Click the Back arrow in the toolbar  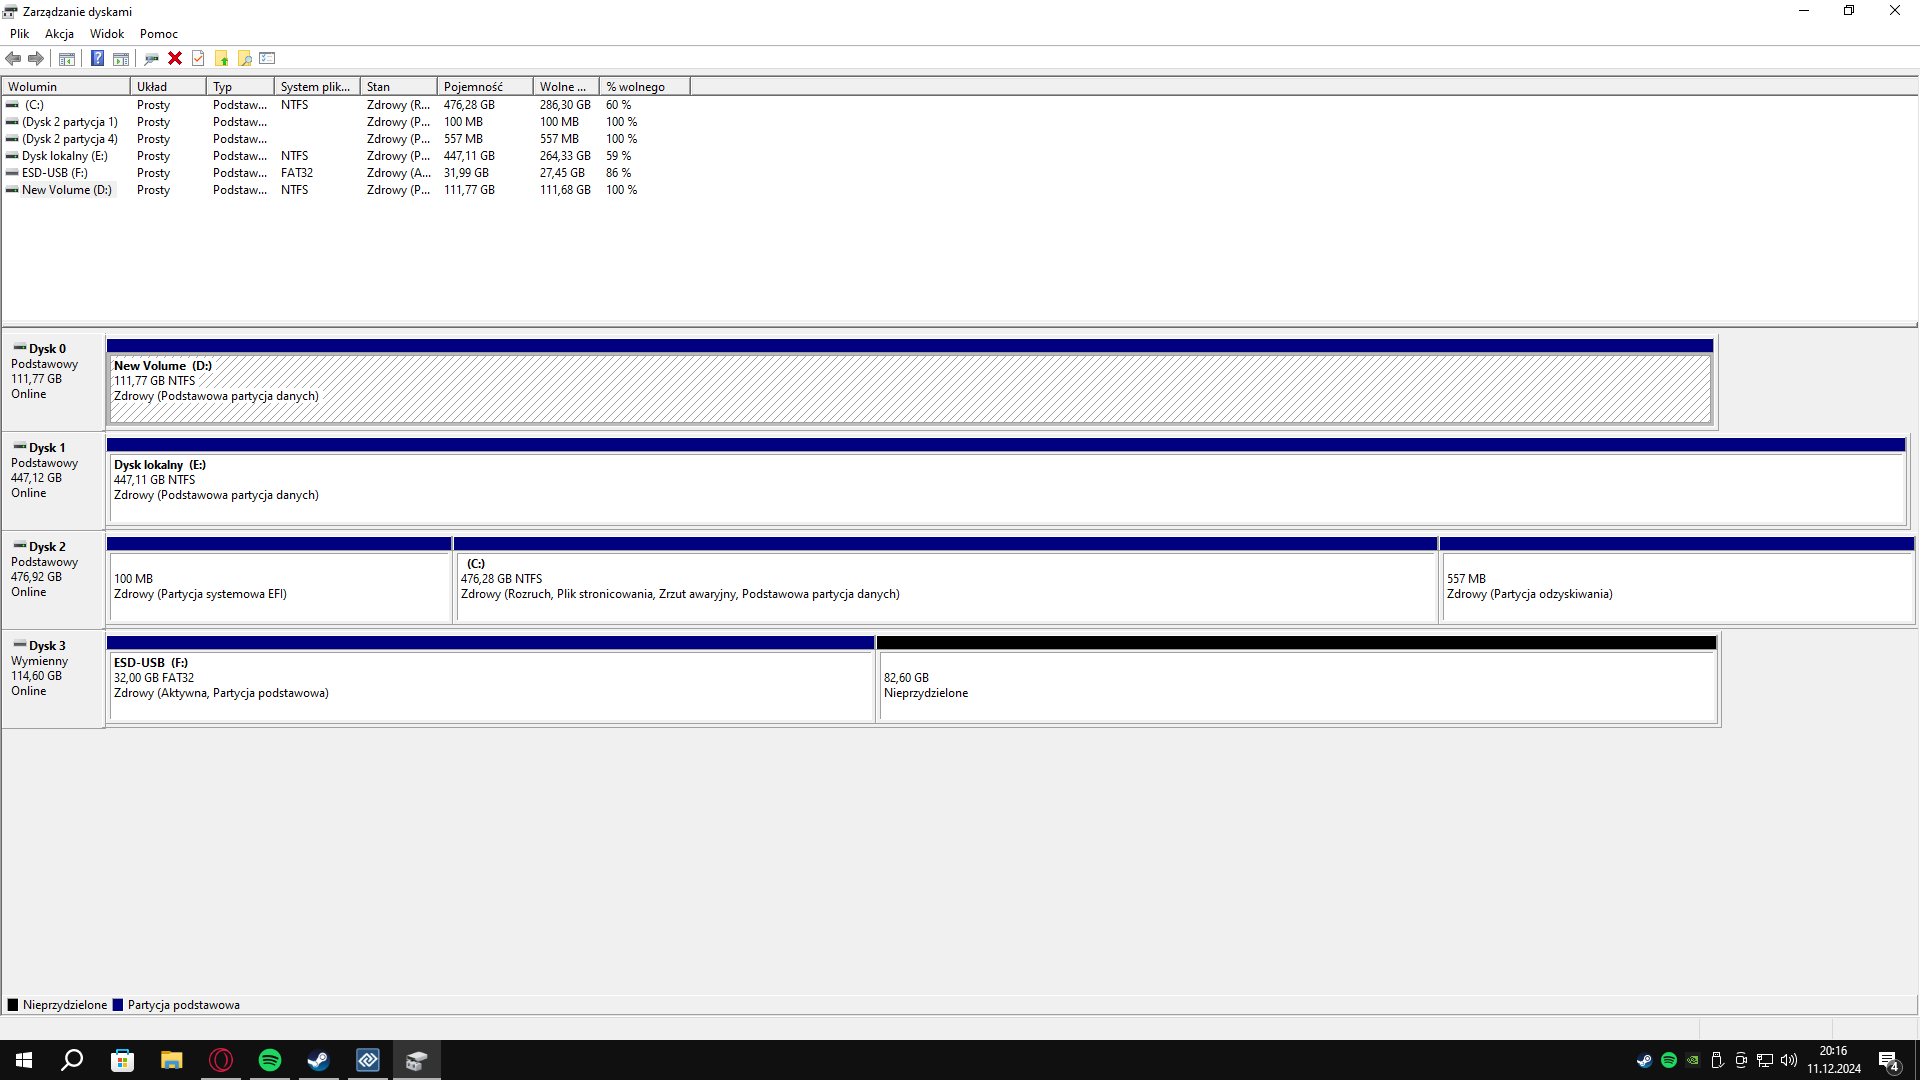tap(13, 58)
